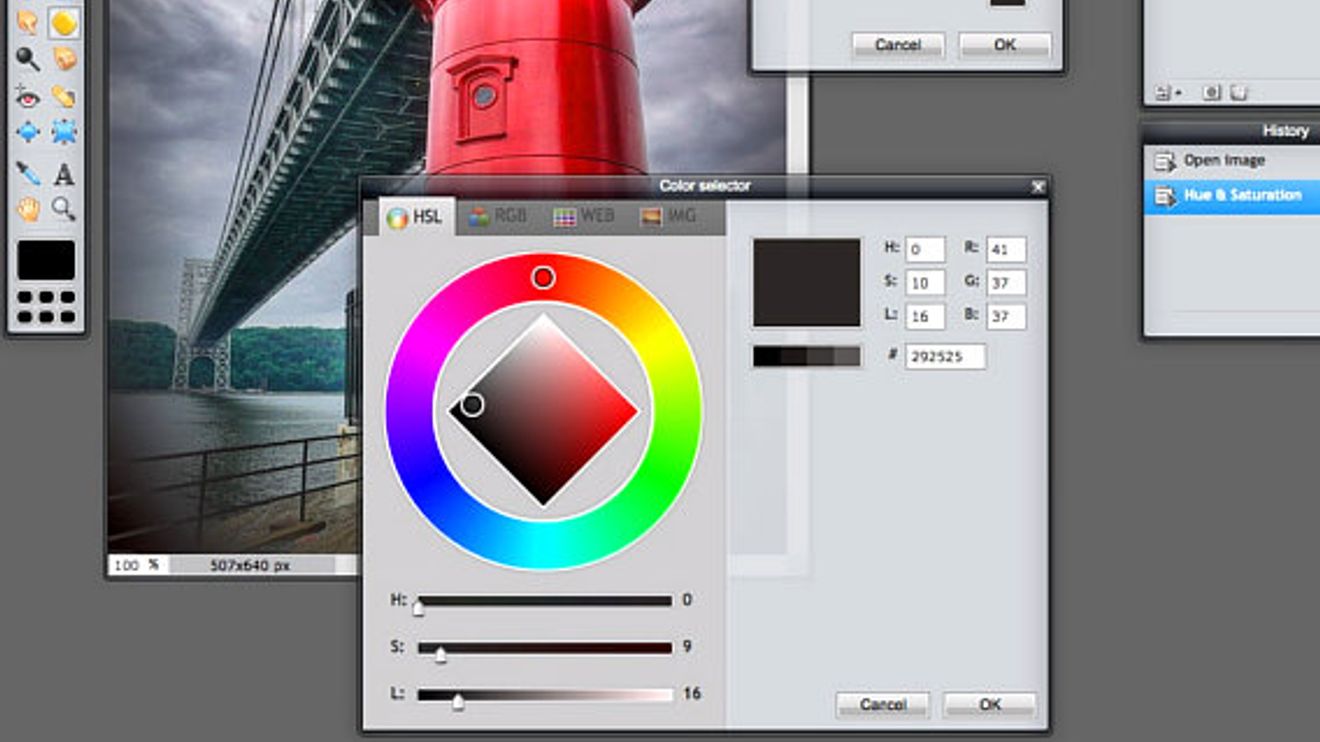Click the H slider handle
Viewport: 1320px width, 742px height.
click(419, 606)
